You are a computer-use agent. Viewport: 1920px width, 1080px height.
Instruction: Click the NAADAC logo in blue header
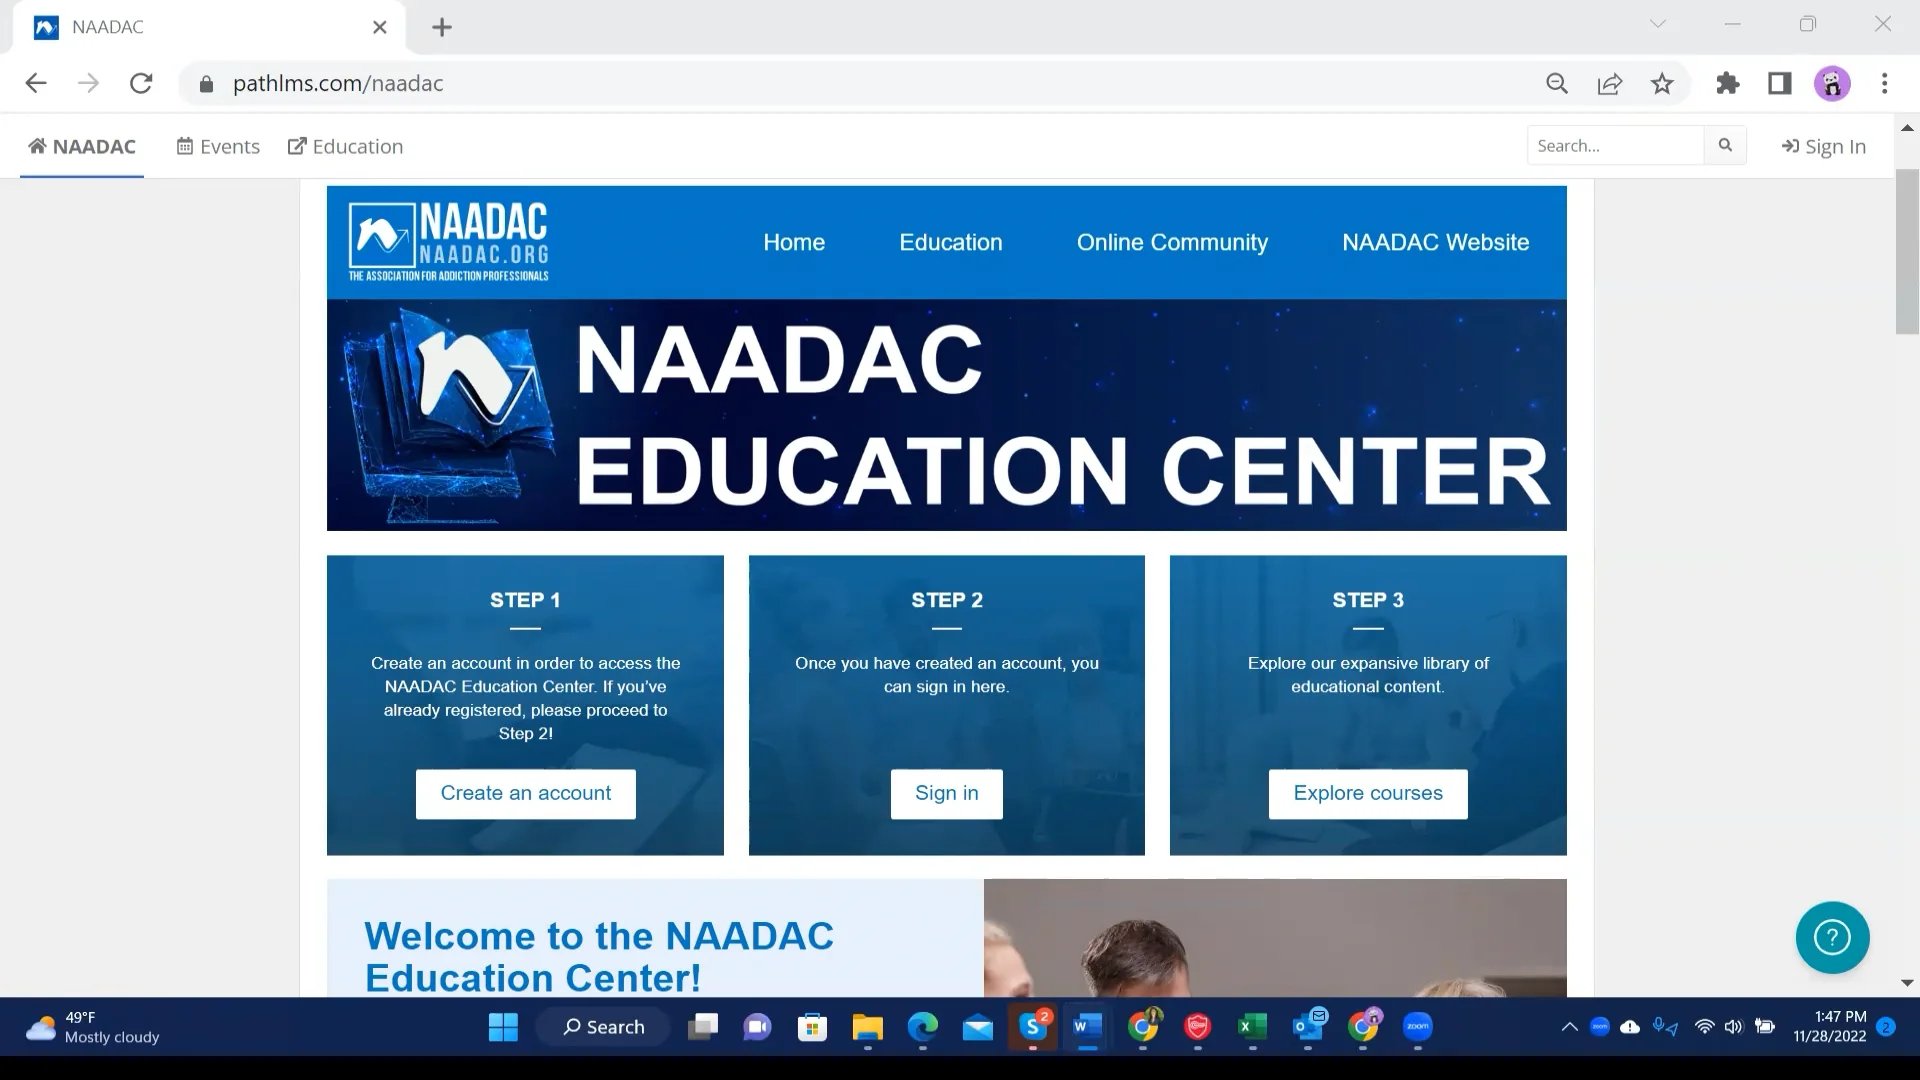[449, 242]
